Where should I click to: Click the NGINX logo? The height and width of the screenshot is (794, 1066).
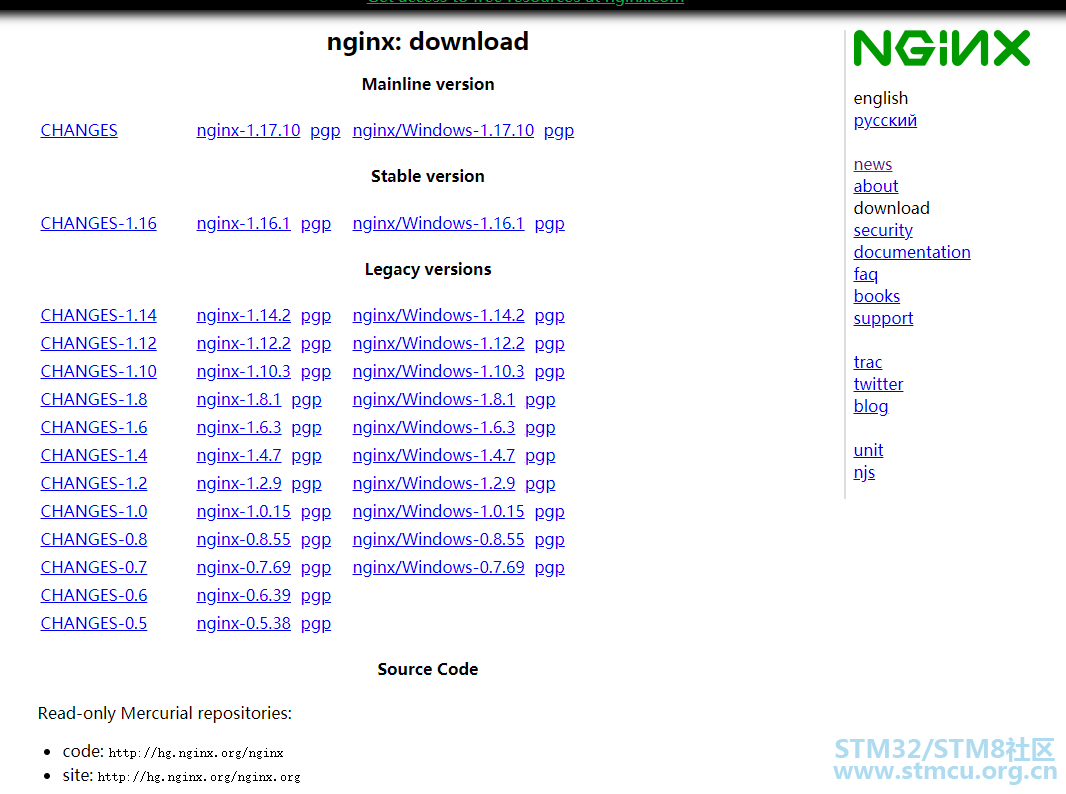click(x=942, y=48)
